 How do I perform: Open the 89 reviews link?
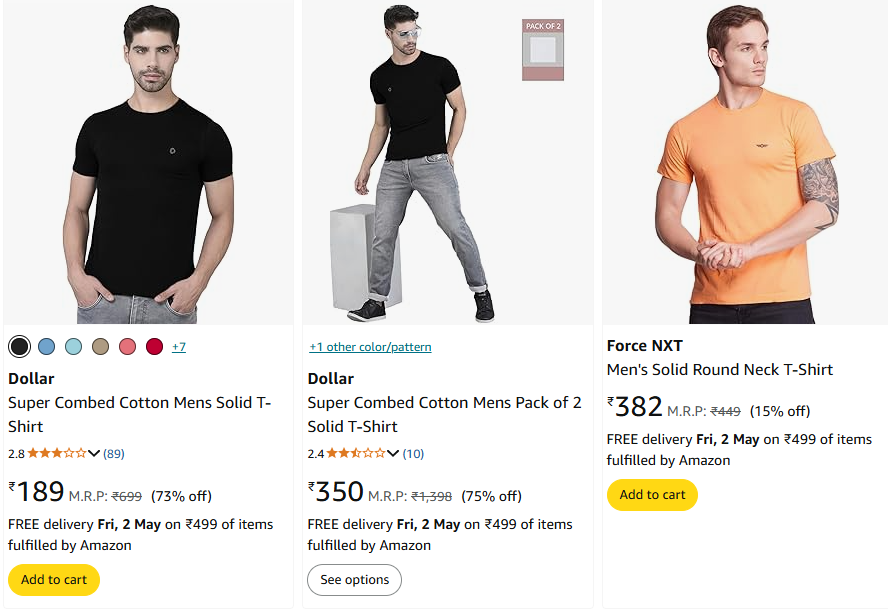tap(114, 454)
